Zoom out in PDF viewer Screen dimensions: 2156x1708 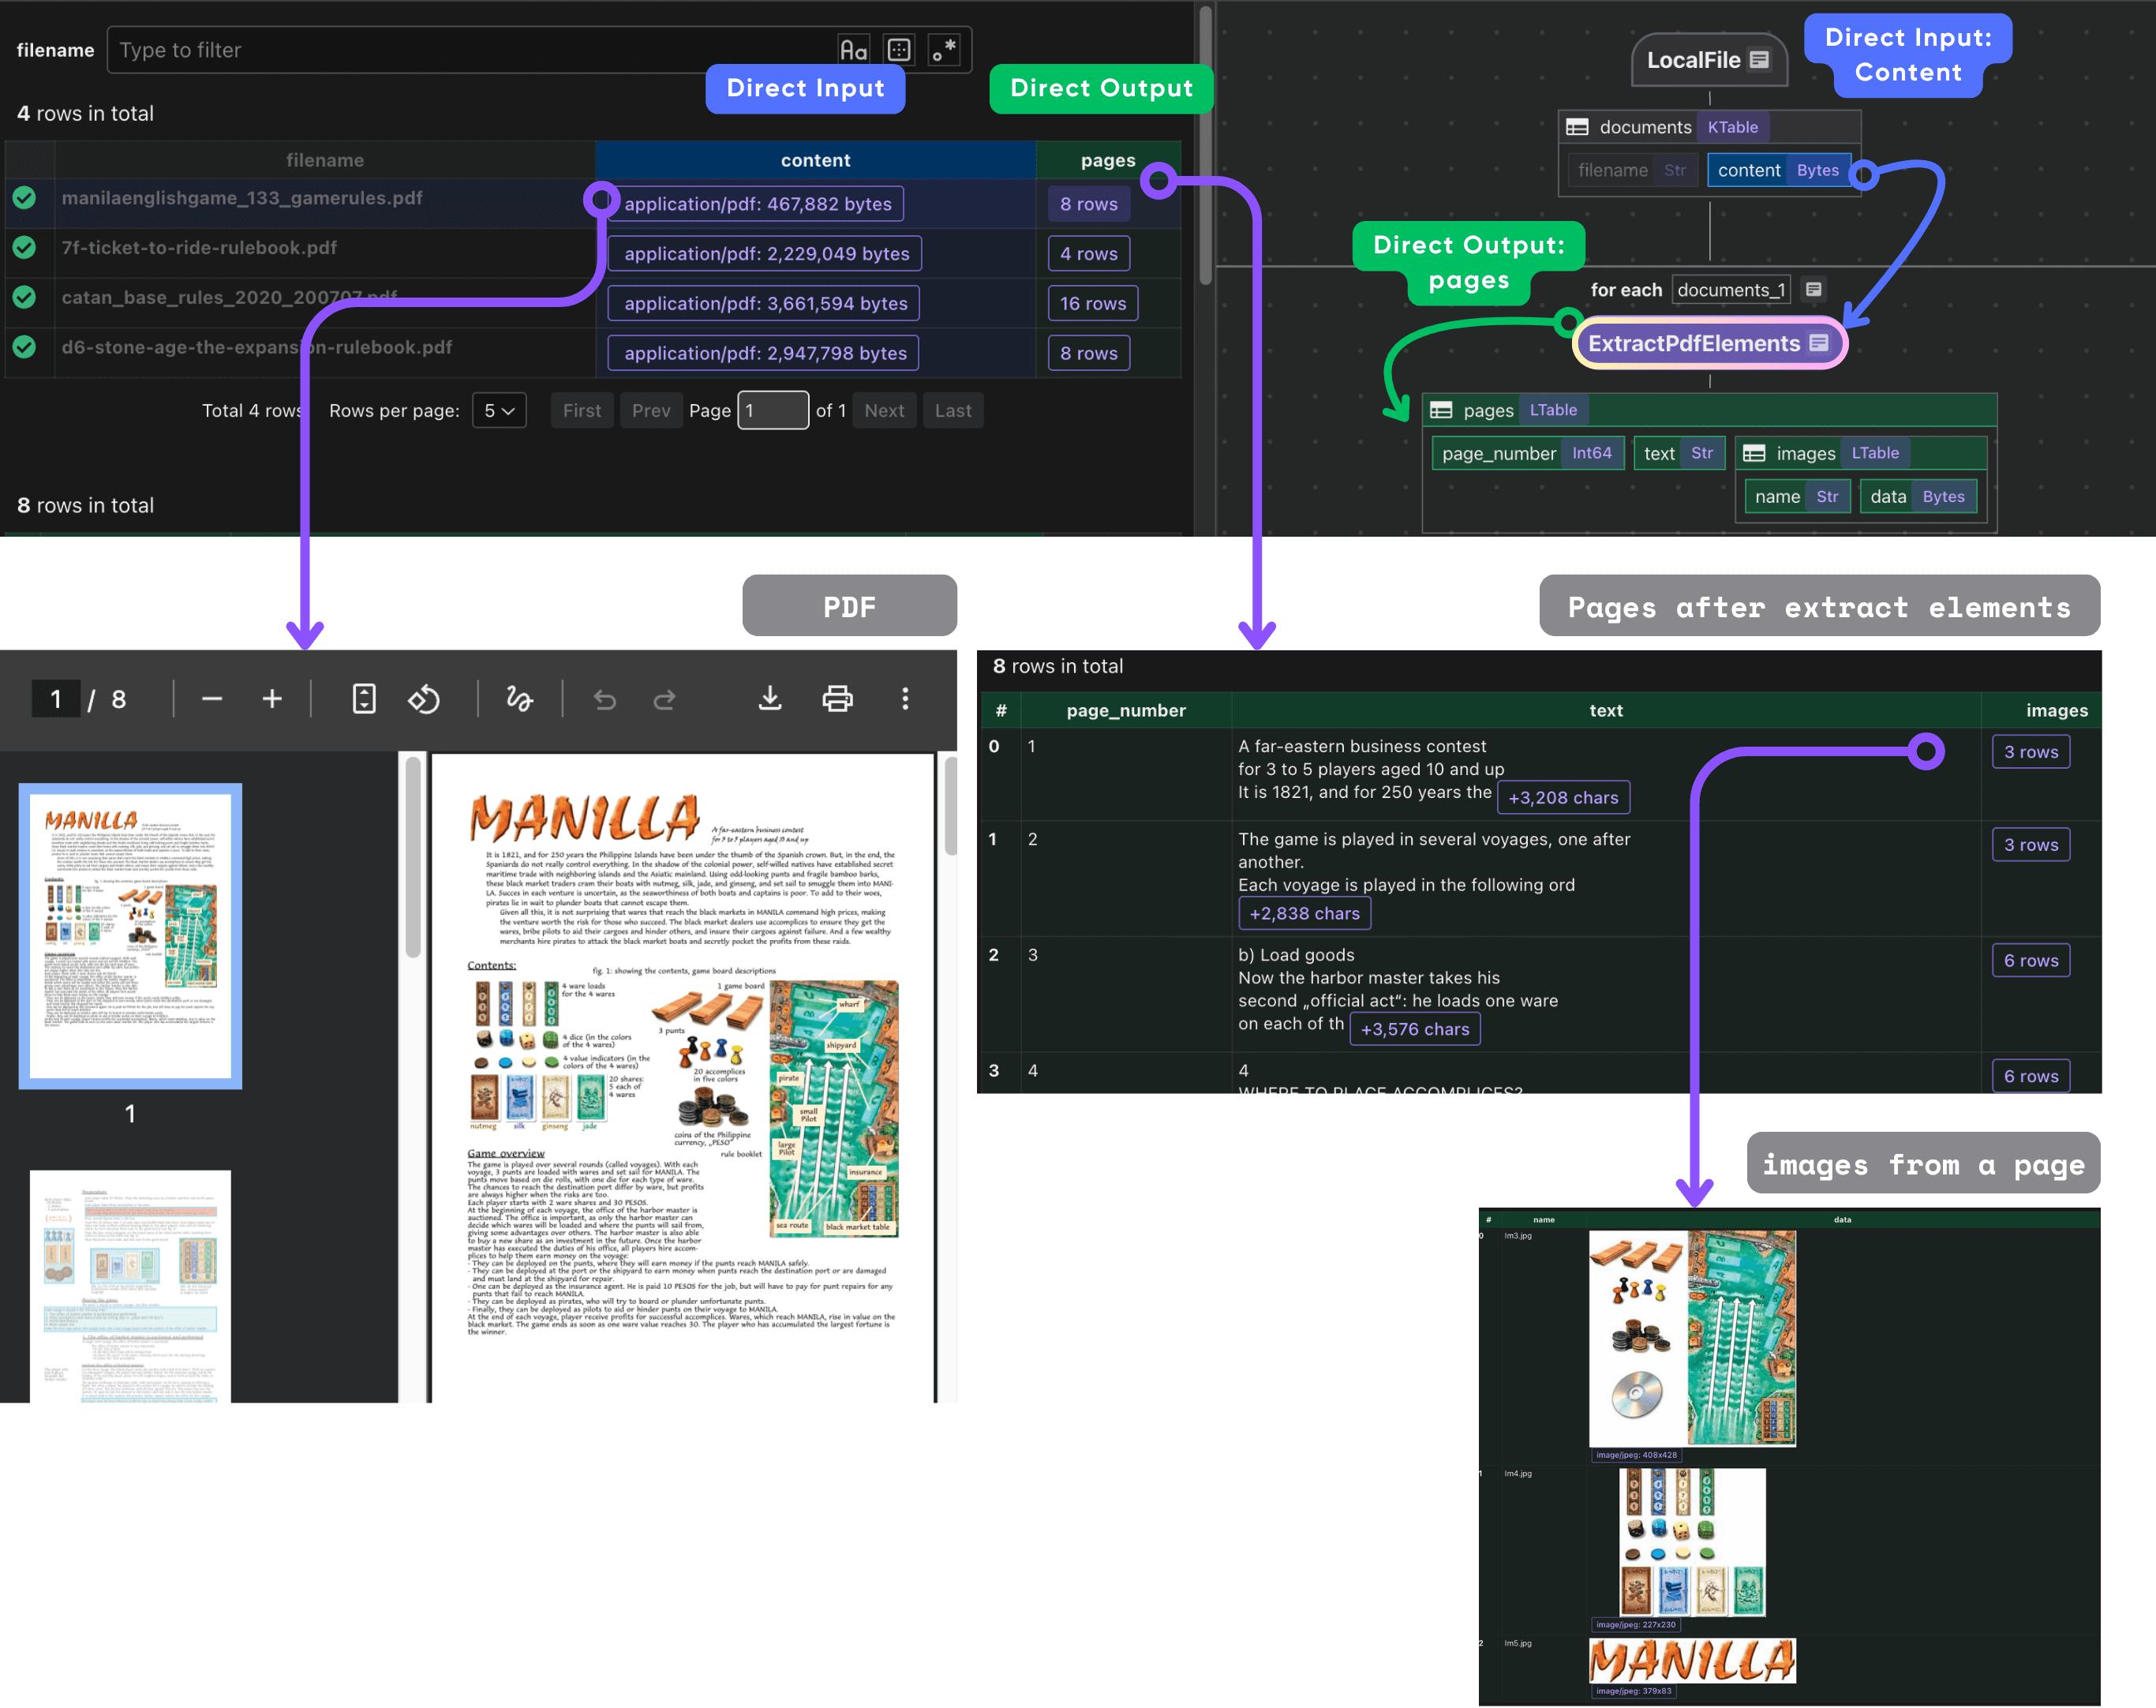(212, 699)
